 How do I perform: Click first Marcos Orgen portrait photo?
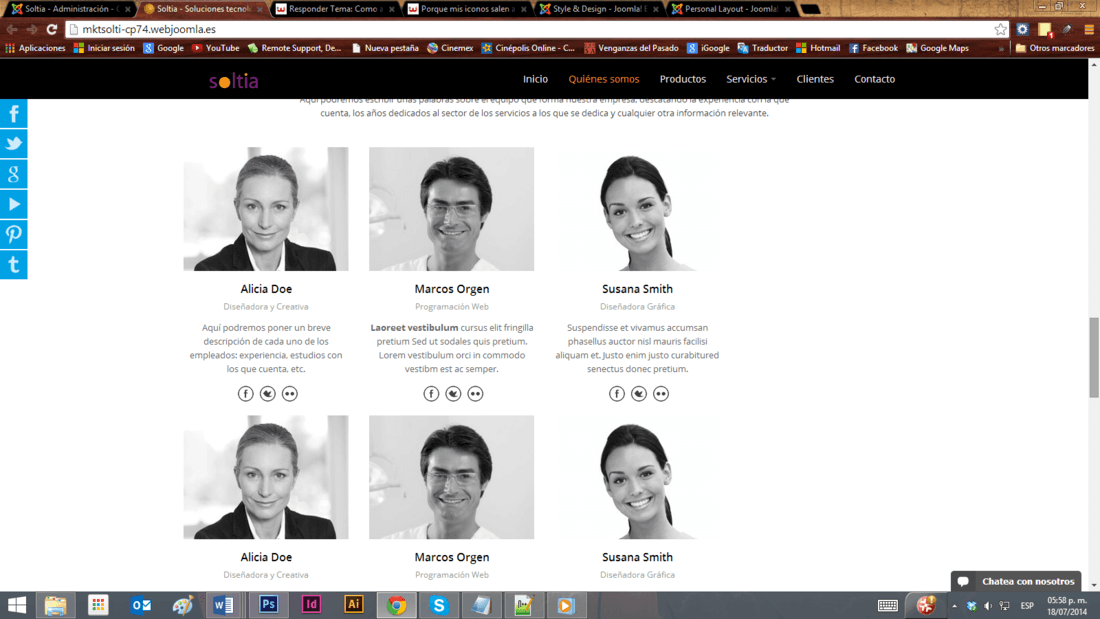(452, 208)
